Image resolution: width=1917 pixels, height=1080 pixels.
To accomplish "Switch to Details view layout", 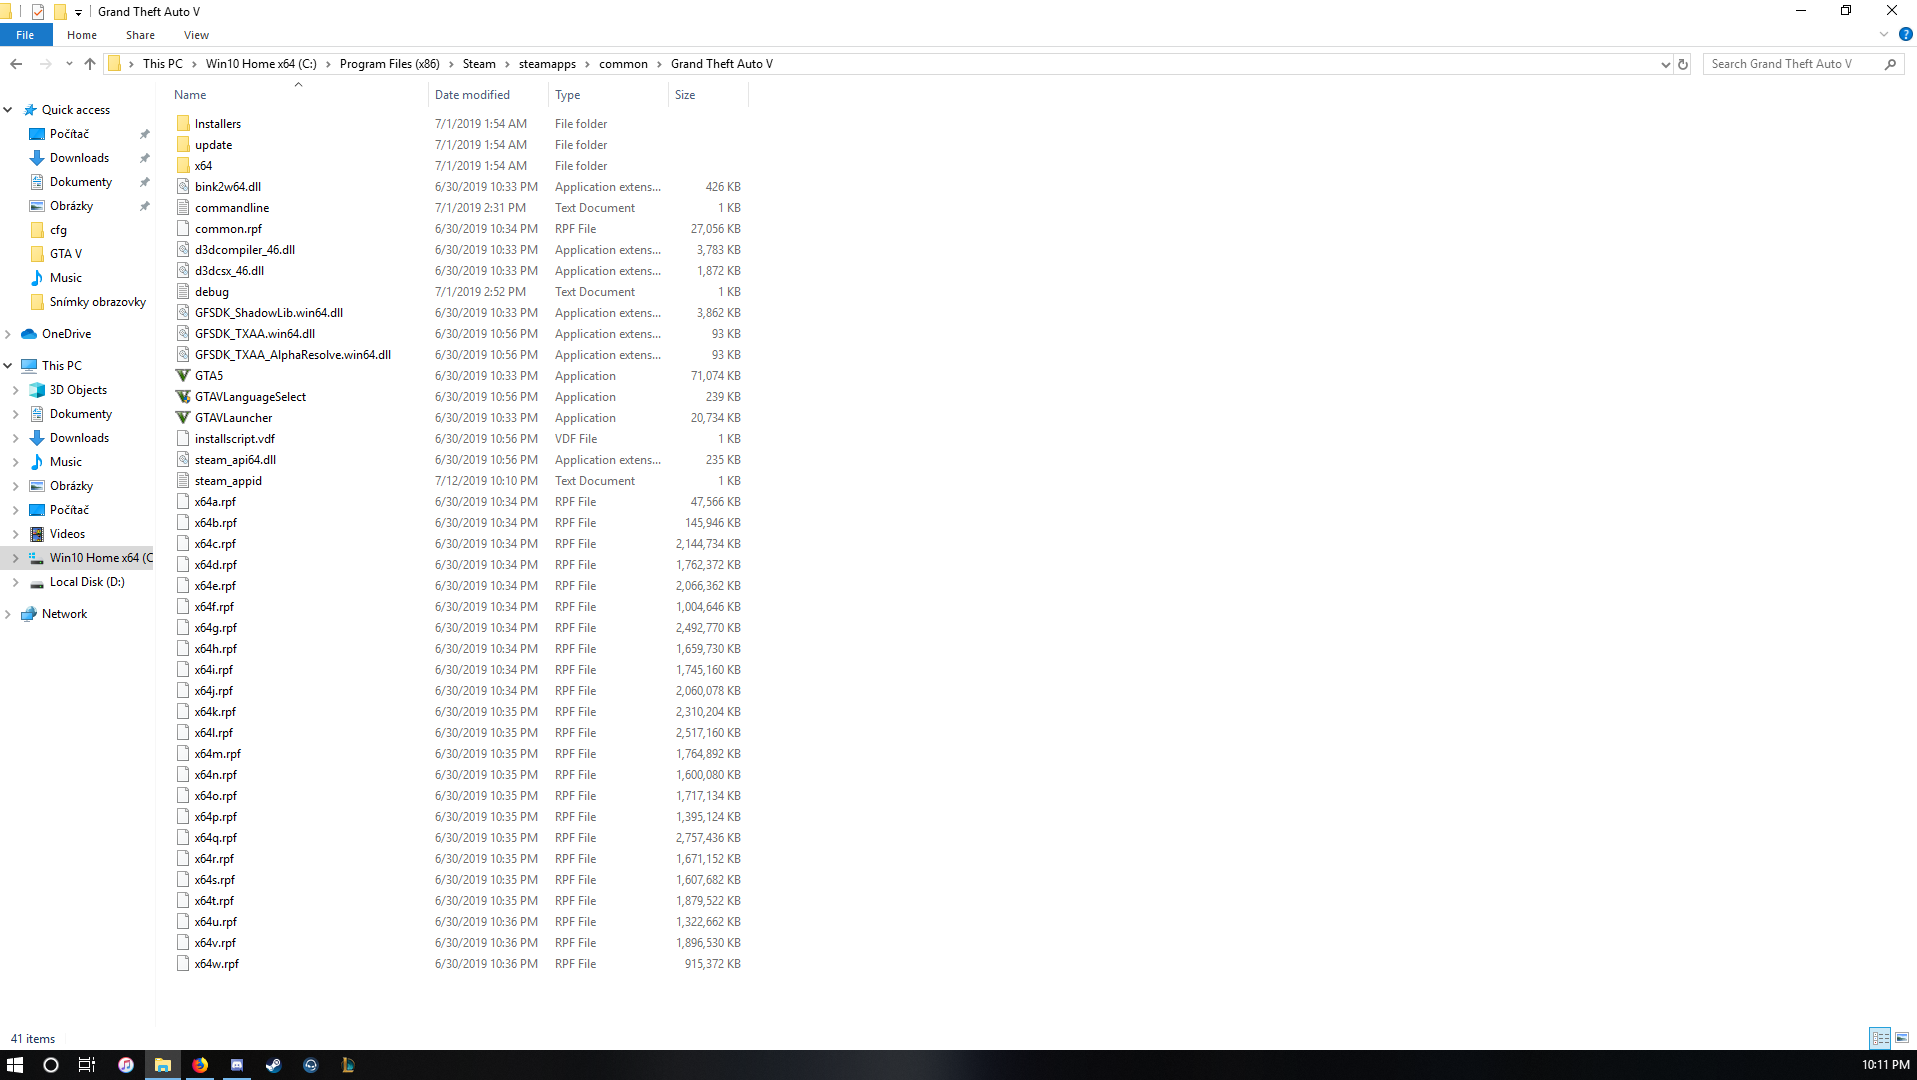I will [x=1880, y=1038].
